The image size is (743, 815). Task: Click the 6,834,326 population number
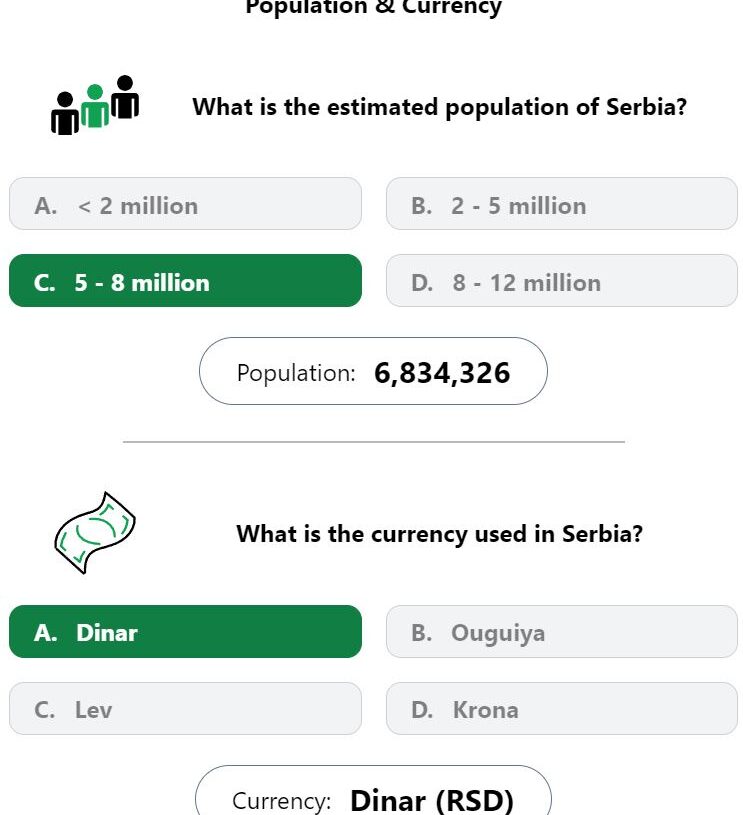(x=442, y=373)
